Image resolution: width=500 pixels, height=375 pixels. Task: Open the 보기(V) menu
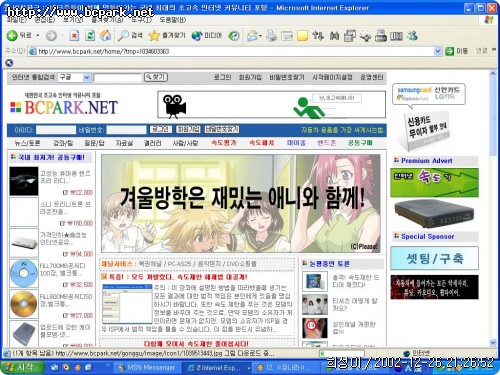[73, 20]
